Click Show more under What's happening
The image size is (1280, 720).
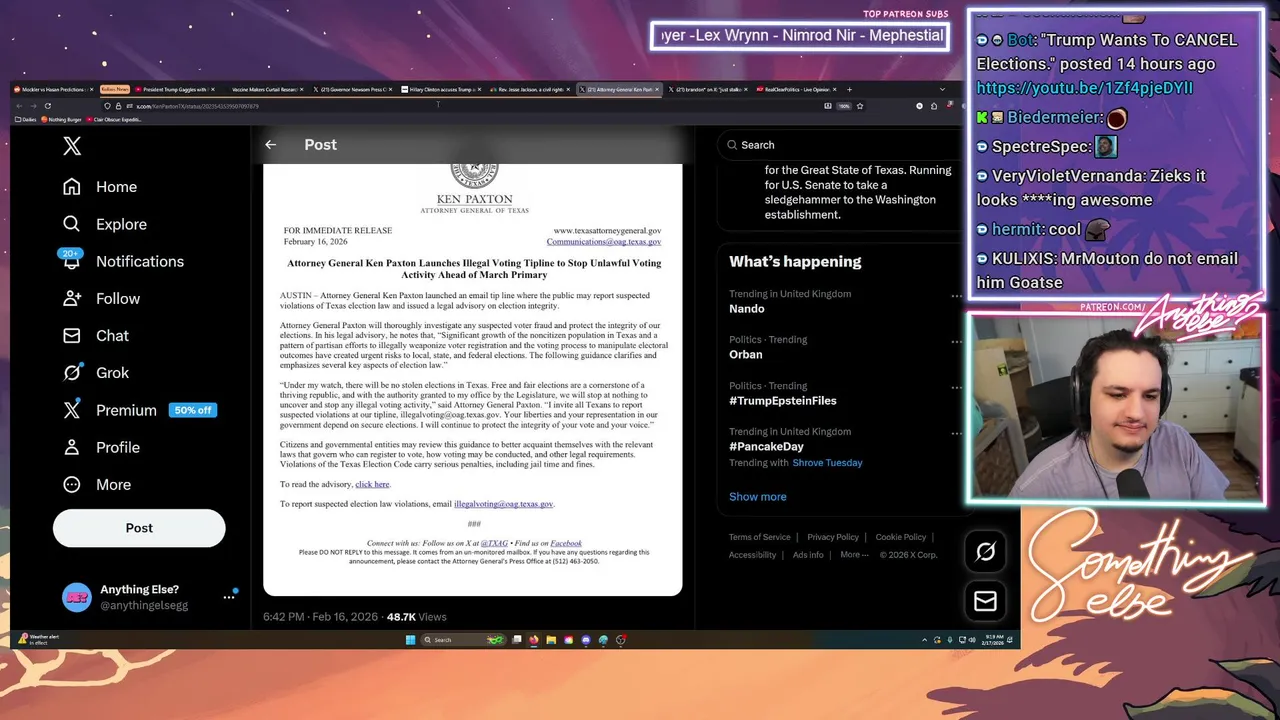758,497
